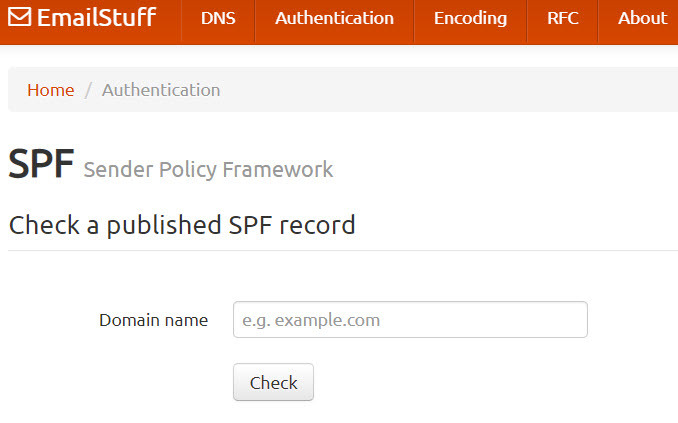Click the Domain name label

154,320
